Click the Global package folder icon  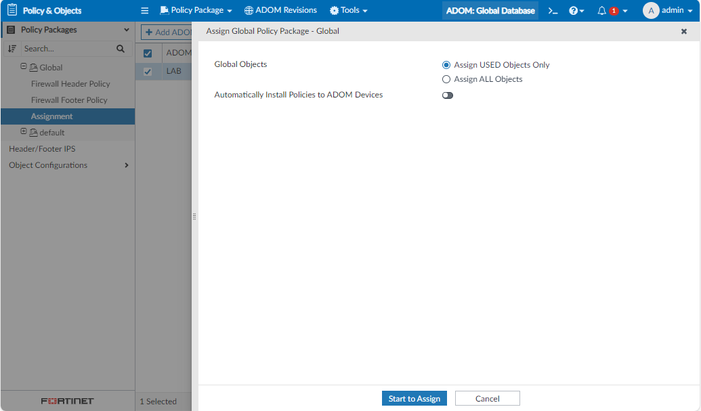(x=34, y=68)
